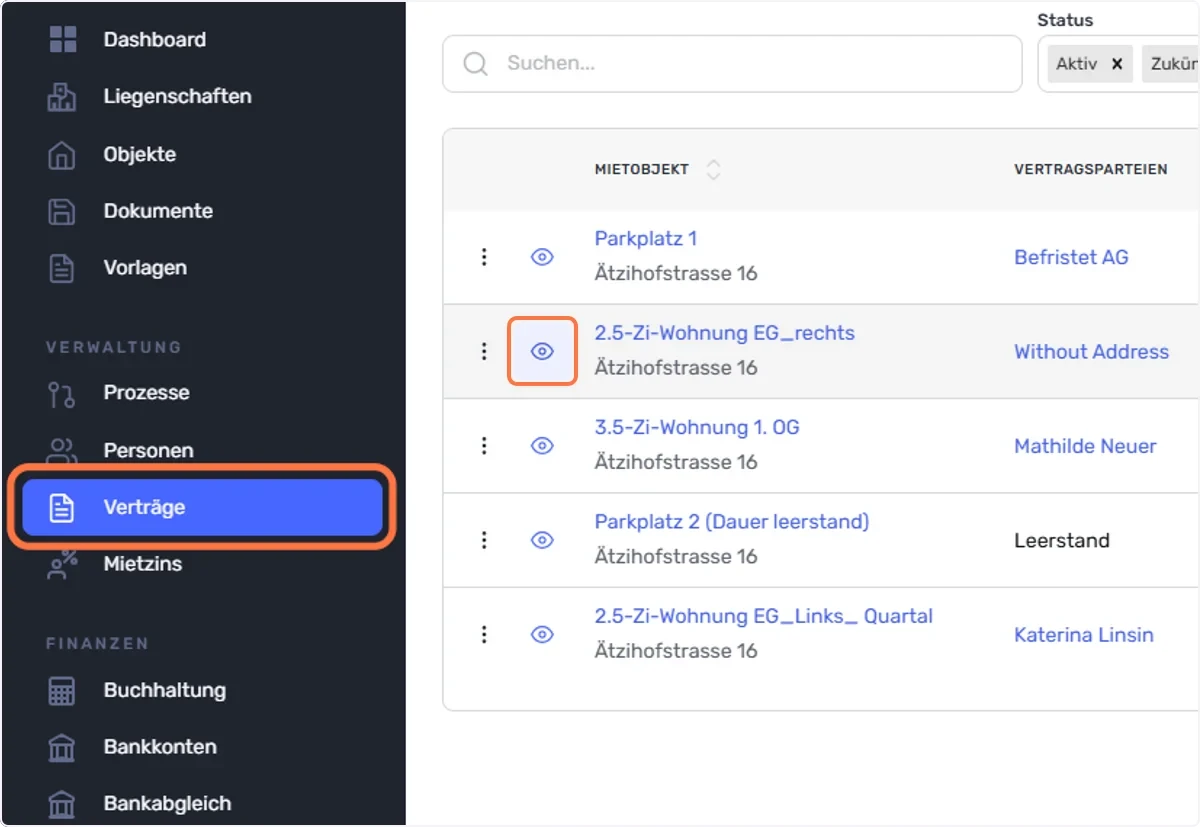Open the 2.5-Zi-Wohnung EG_Links_ Quartal link
This screenshot has width=1200, height=827.
tap(764, 616)
